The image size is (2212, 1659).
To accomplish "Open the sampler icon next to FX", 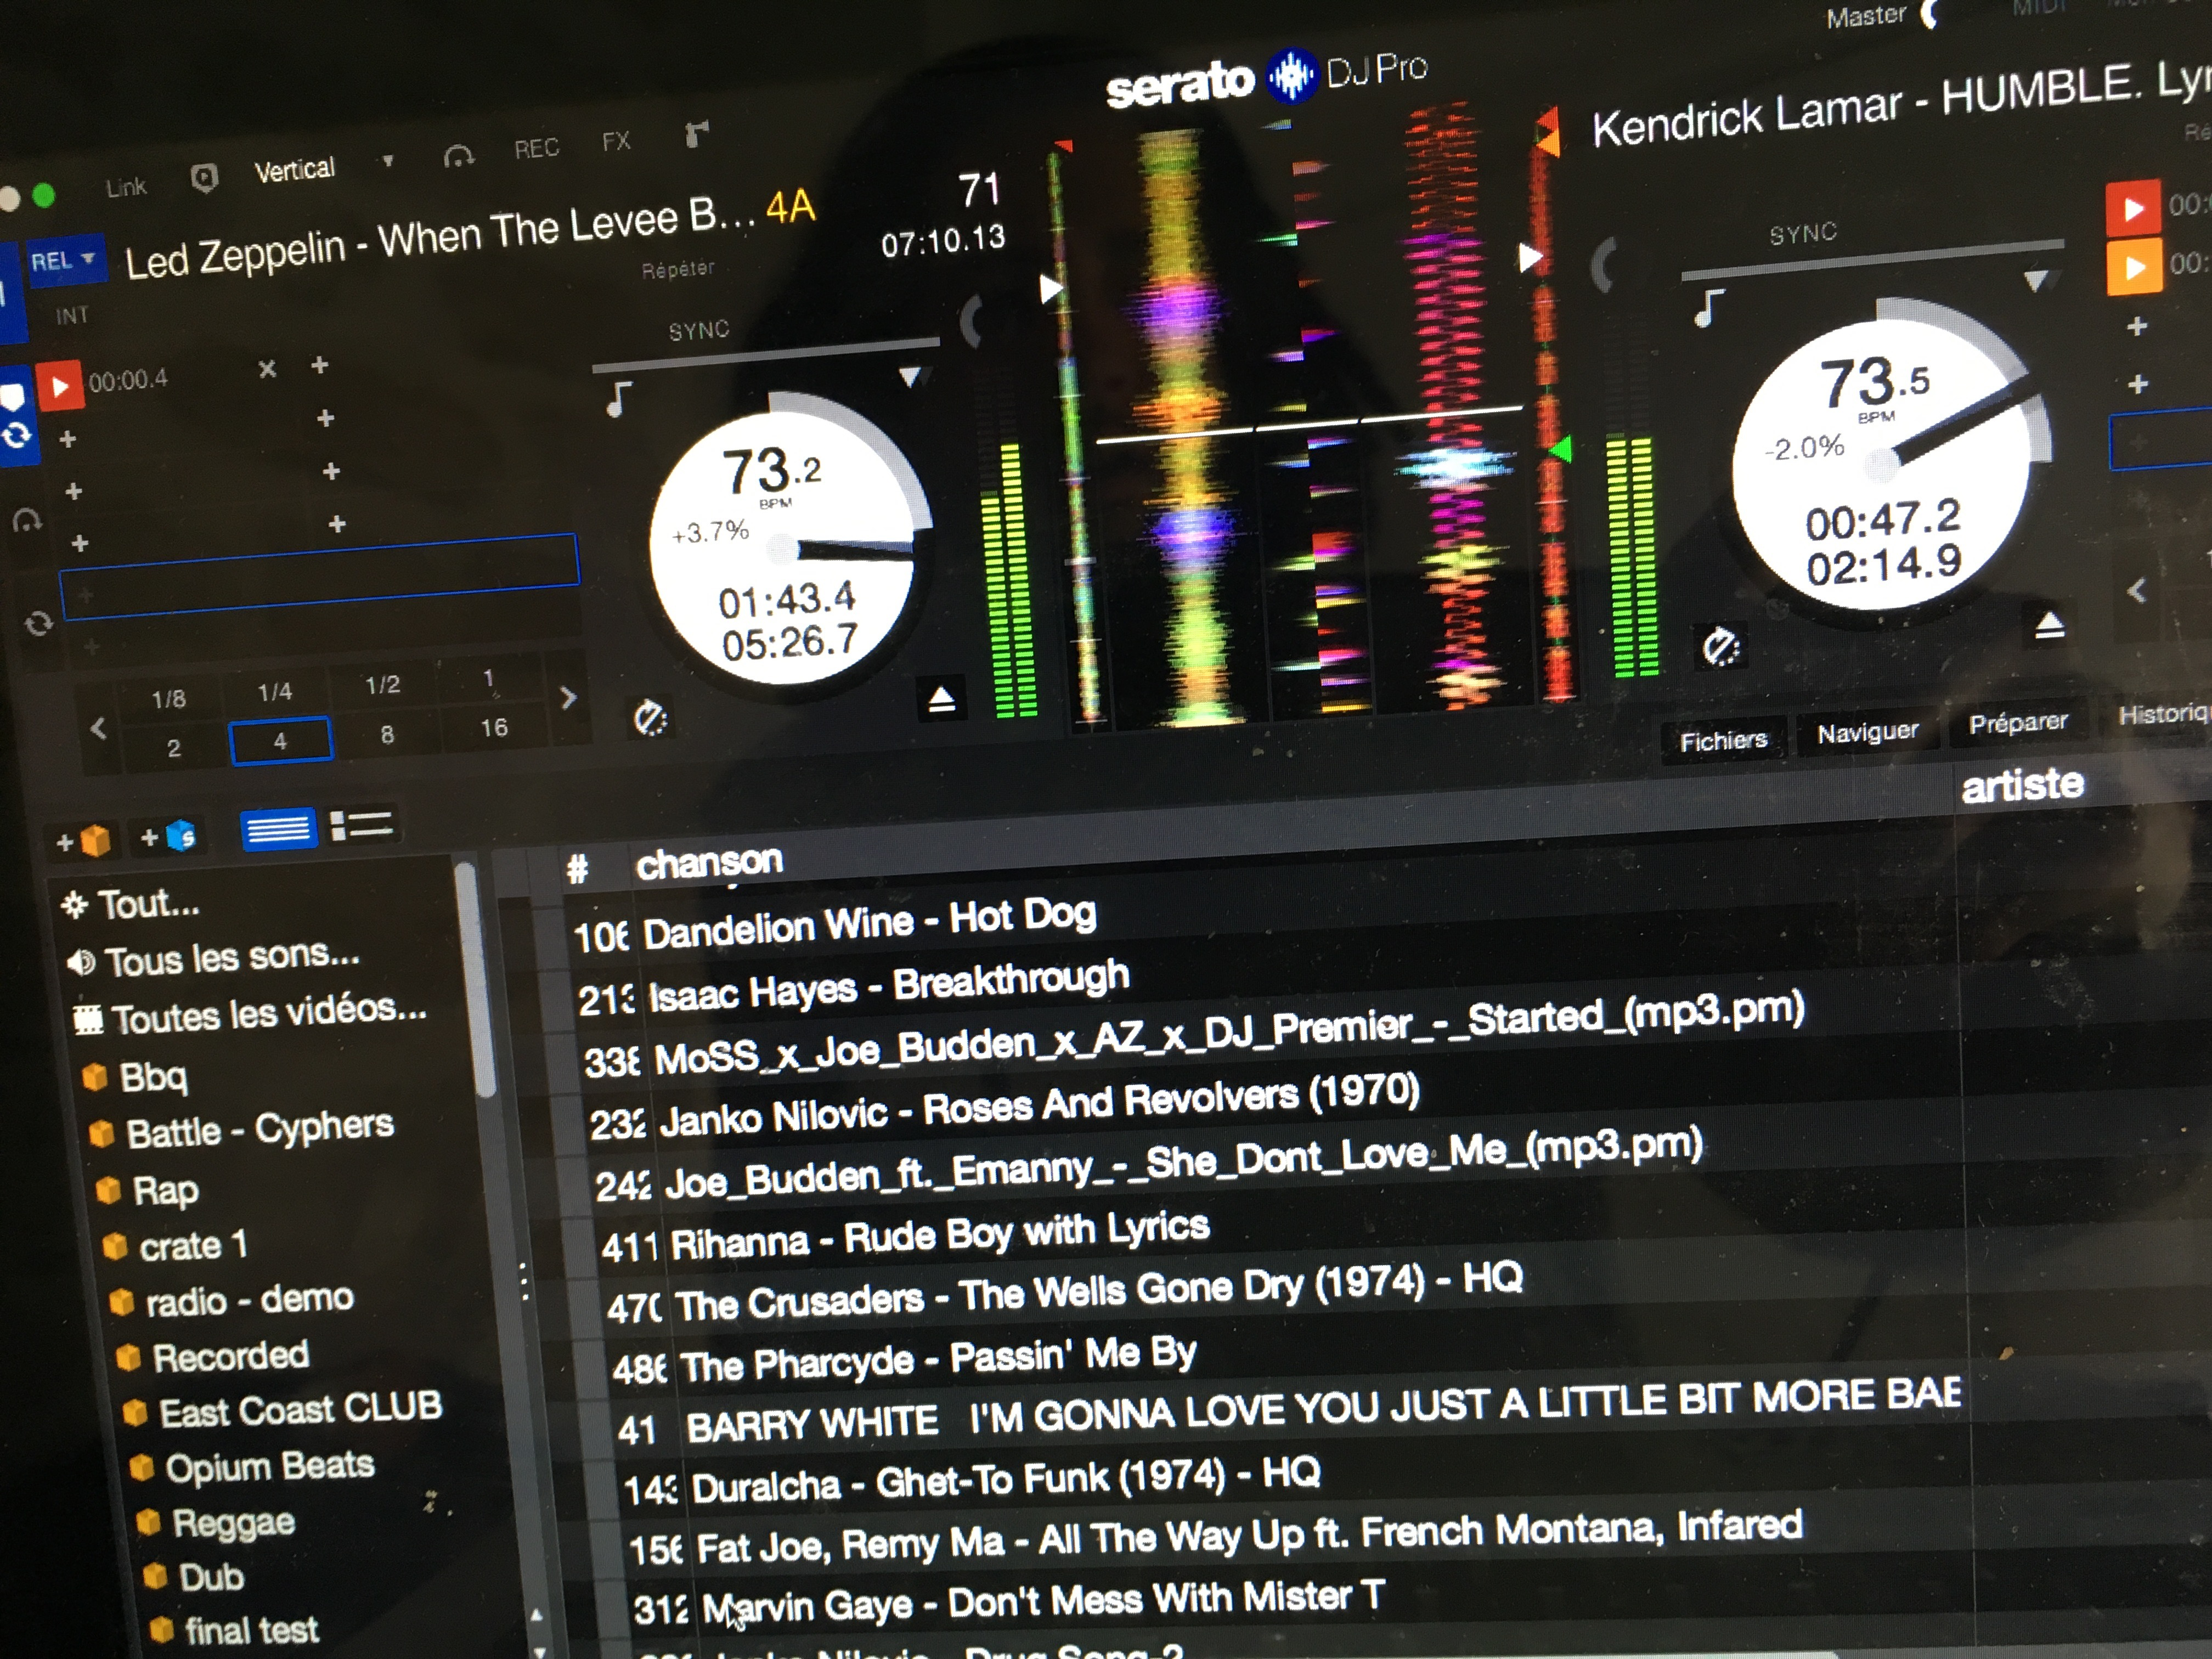I will coord(696,133).
